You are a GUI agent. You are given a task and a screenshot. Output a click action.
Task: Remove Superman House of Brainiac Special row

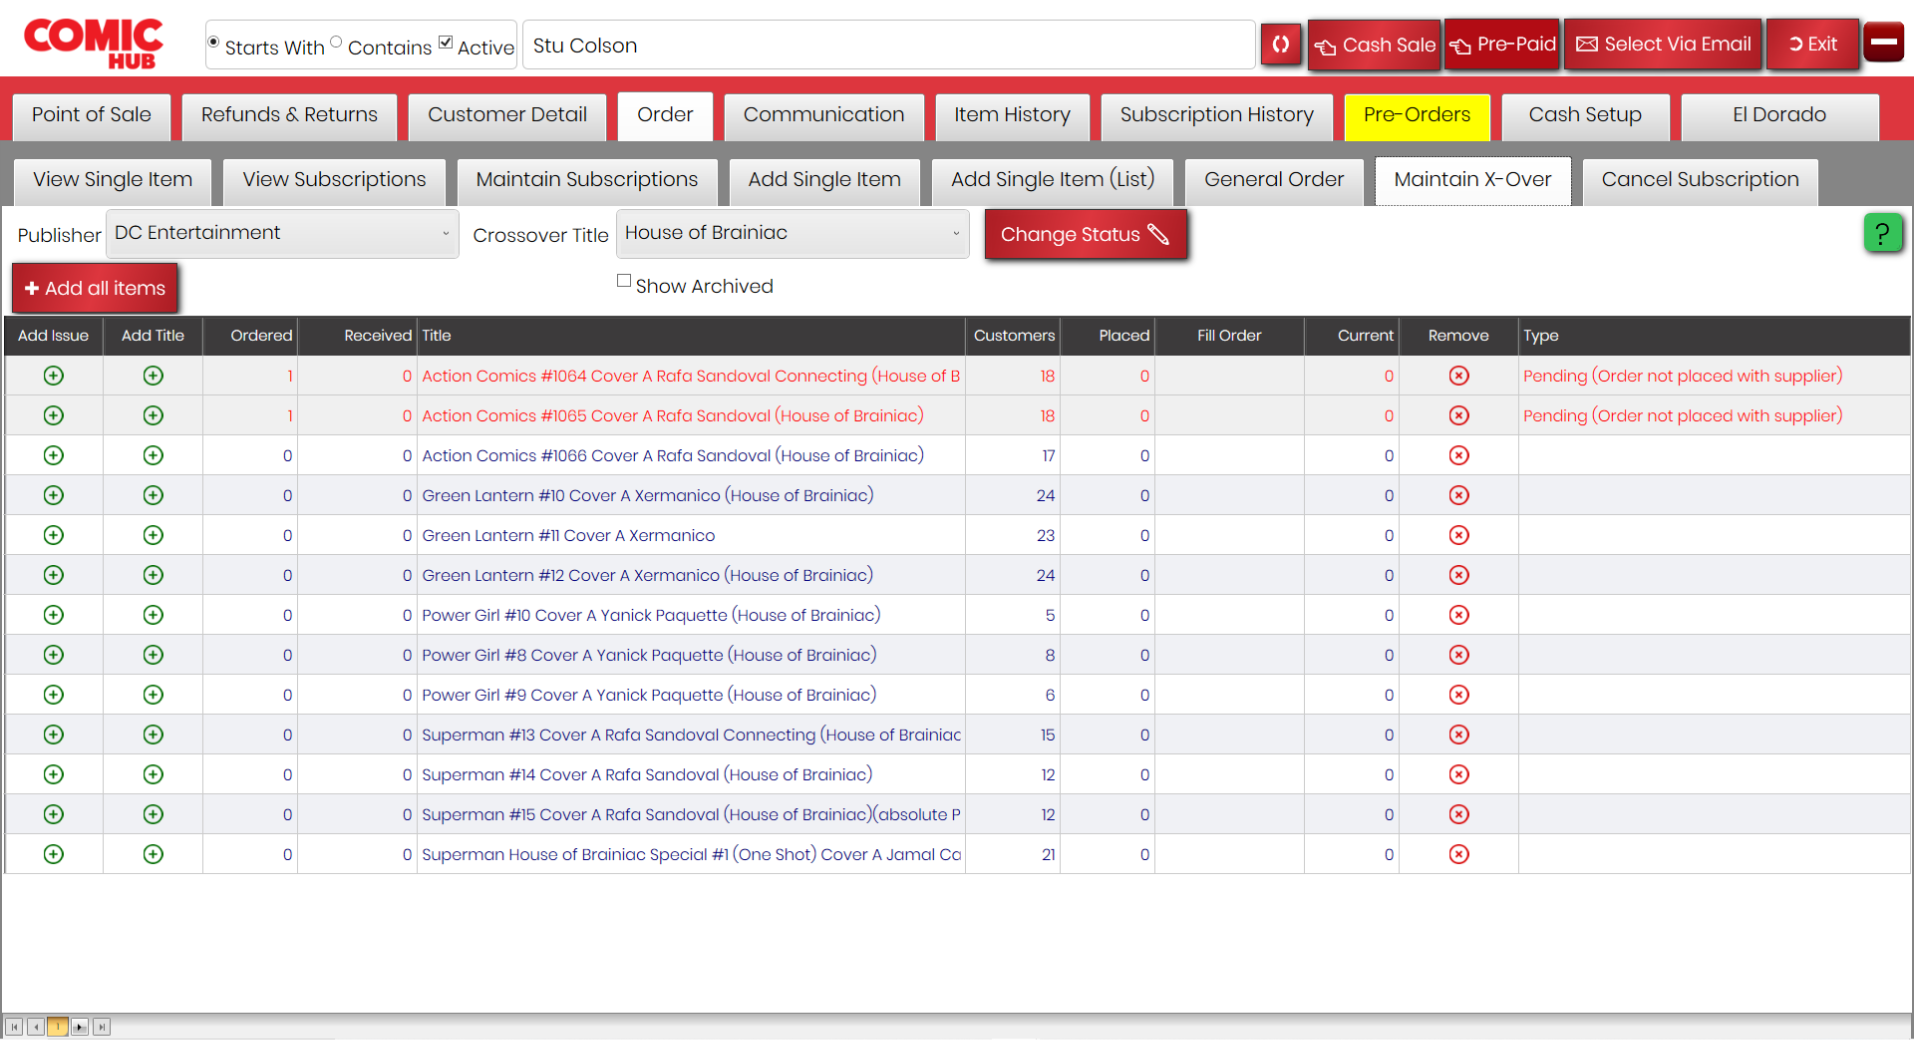(1459, 855)
